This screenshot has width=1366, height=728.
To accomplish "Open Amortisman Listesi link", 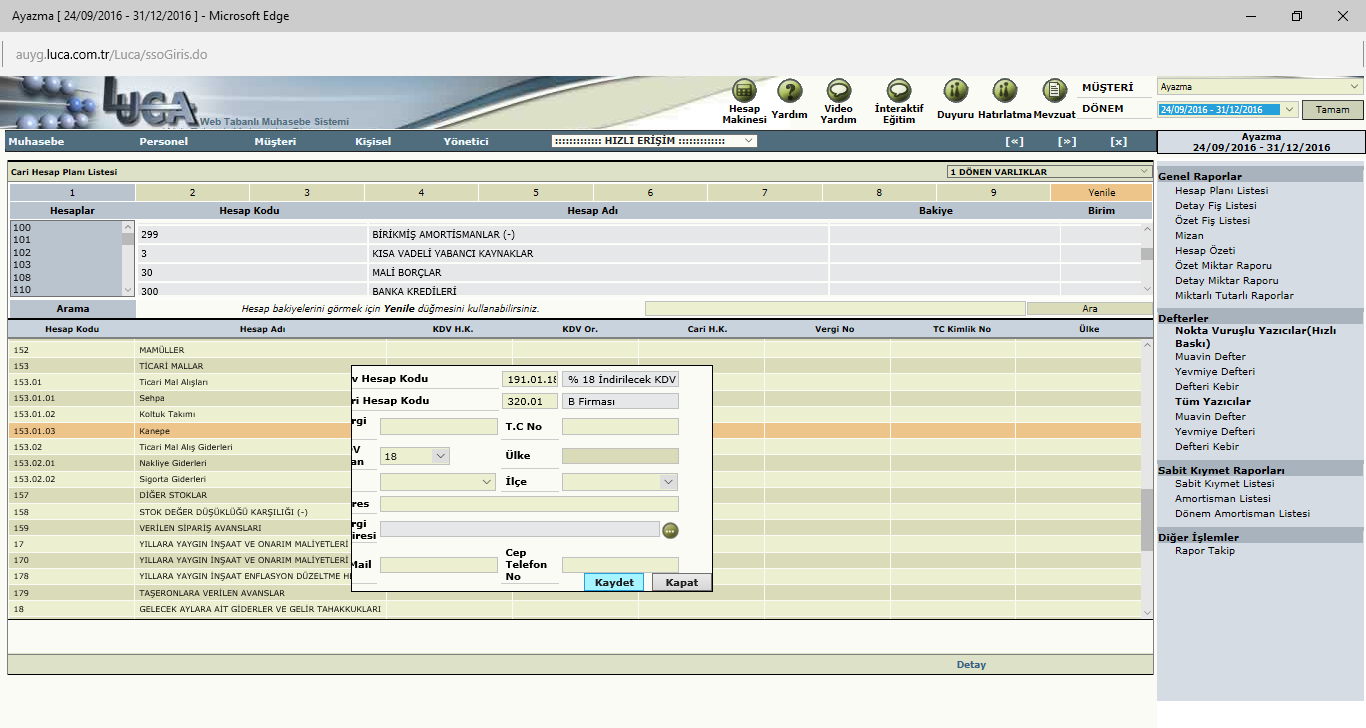I will tap(1223, 498).
